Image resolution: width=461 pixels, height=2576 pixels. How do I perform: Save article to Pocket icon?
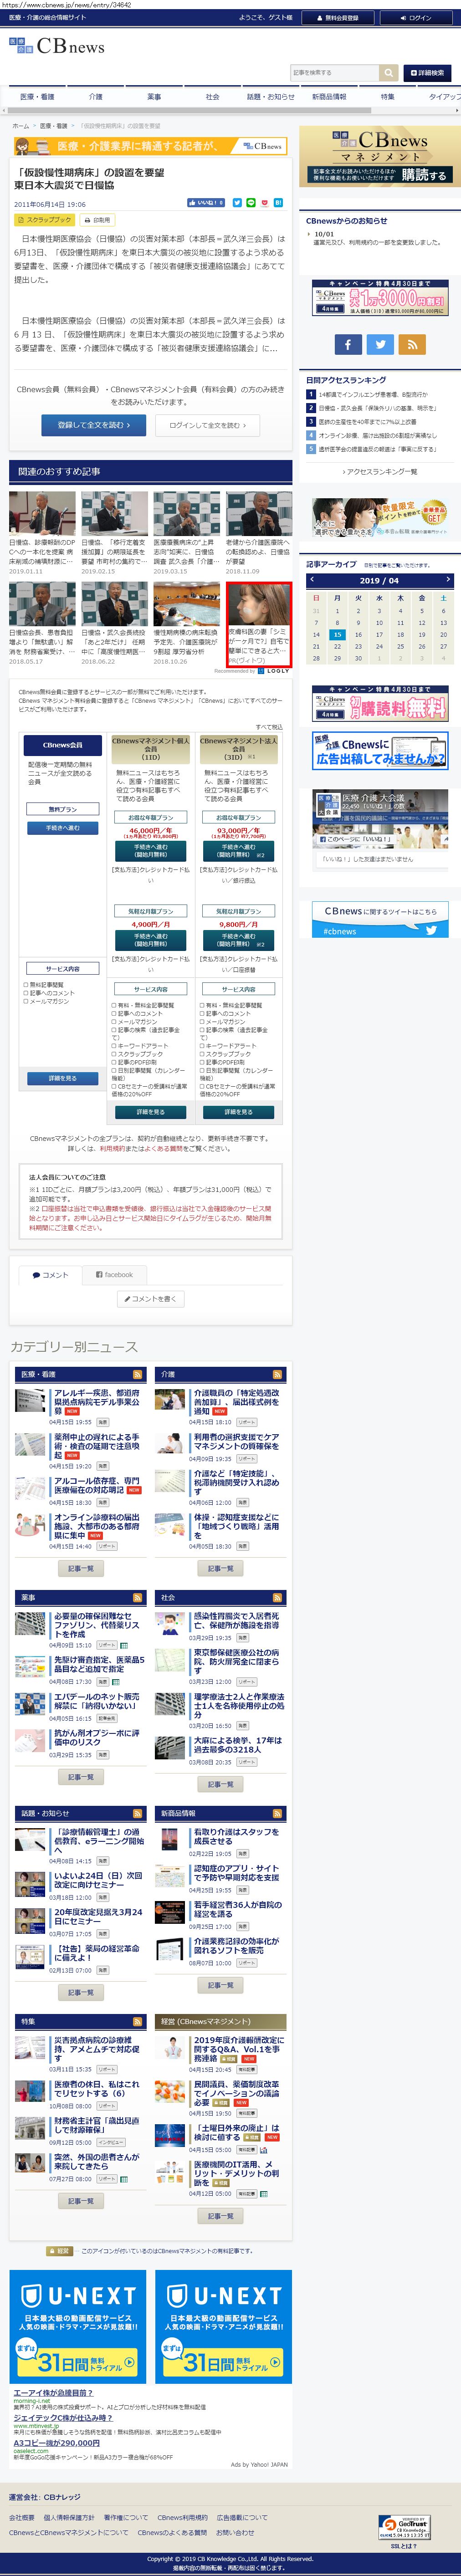coord(265,203)
